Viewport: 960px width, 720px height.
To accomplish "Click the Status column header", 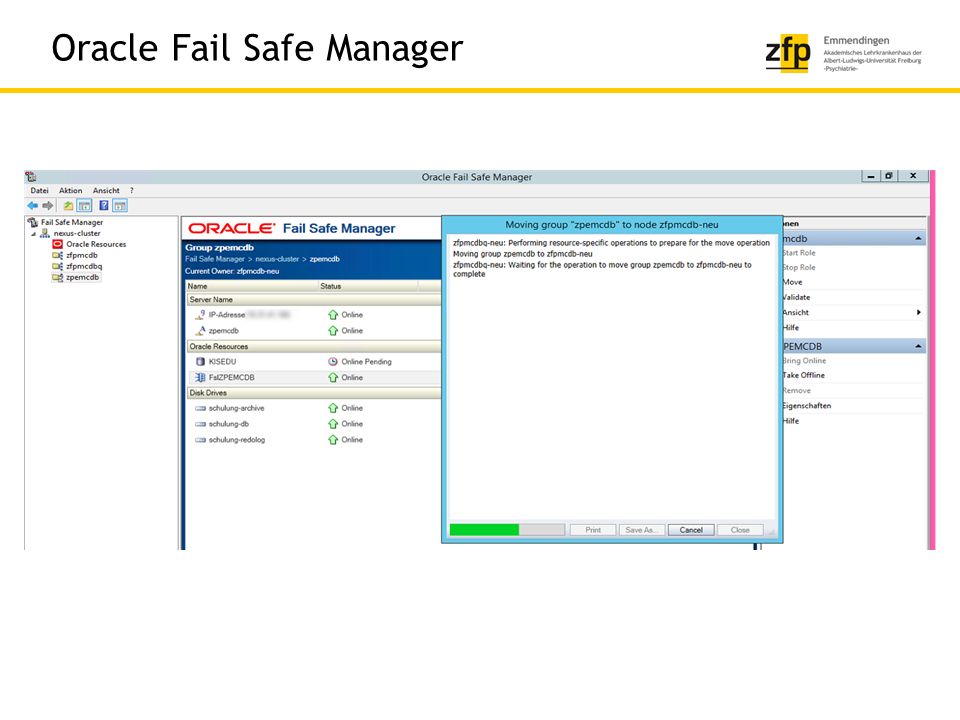I will click(368, 287).
